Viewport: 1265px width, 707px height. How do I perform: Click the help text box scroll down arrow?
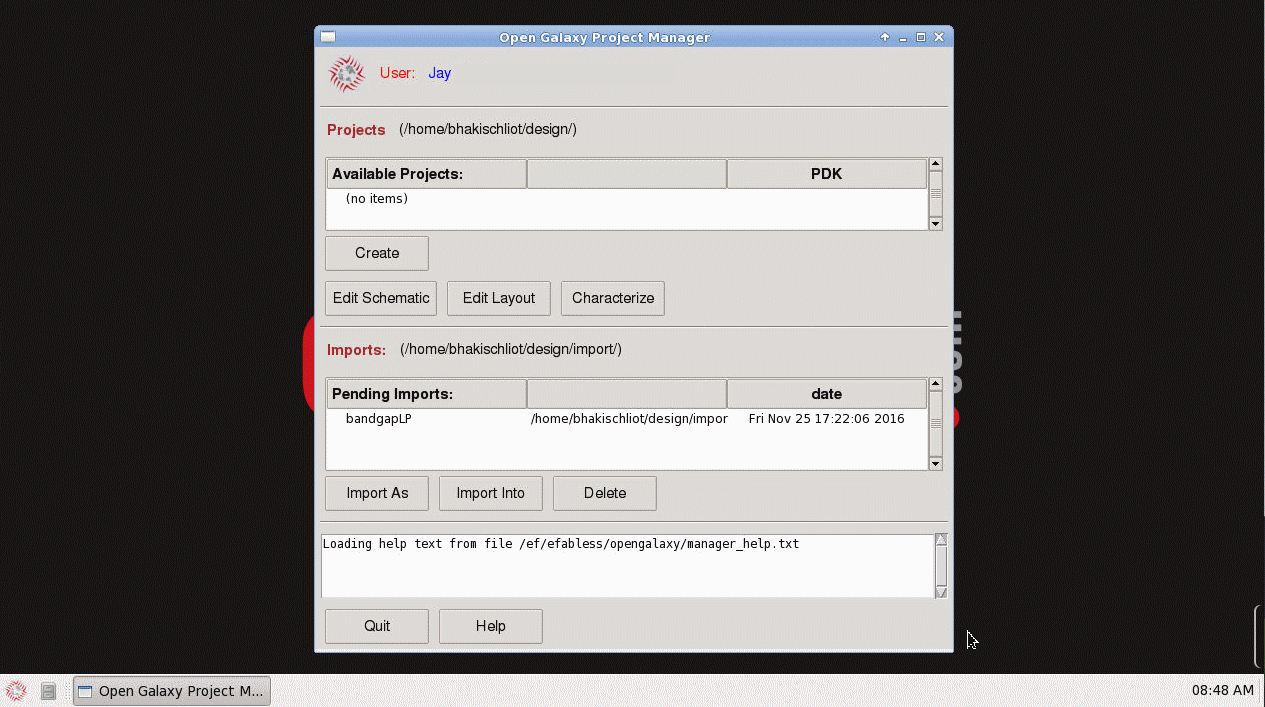(x=941, y=592)
